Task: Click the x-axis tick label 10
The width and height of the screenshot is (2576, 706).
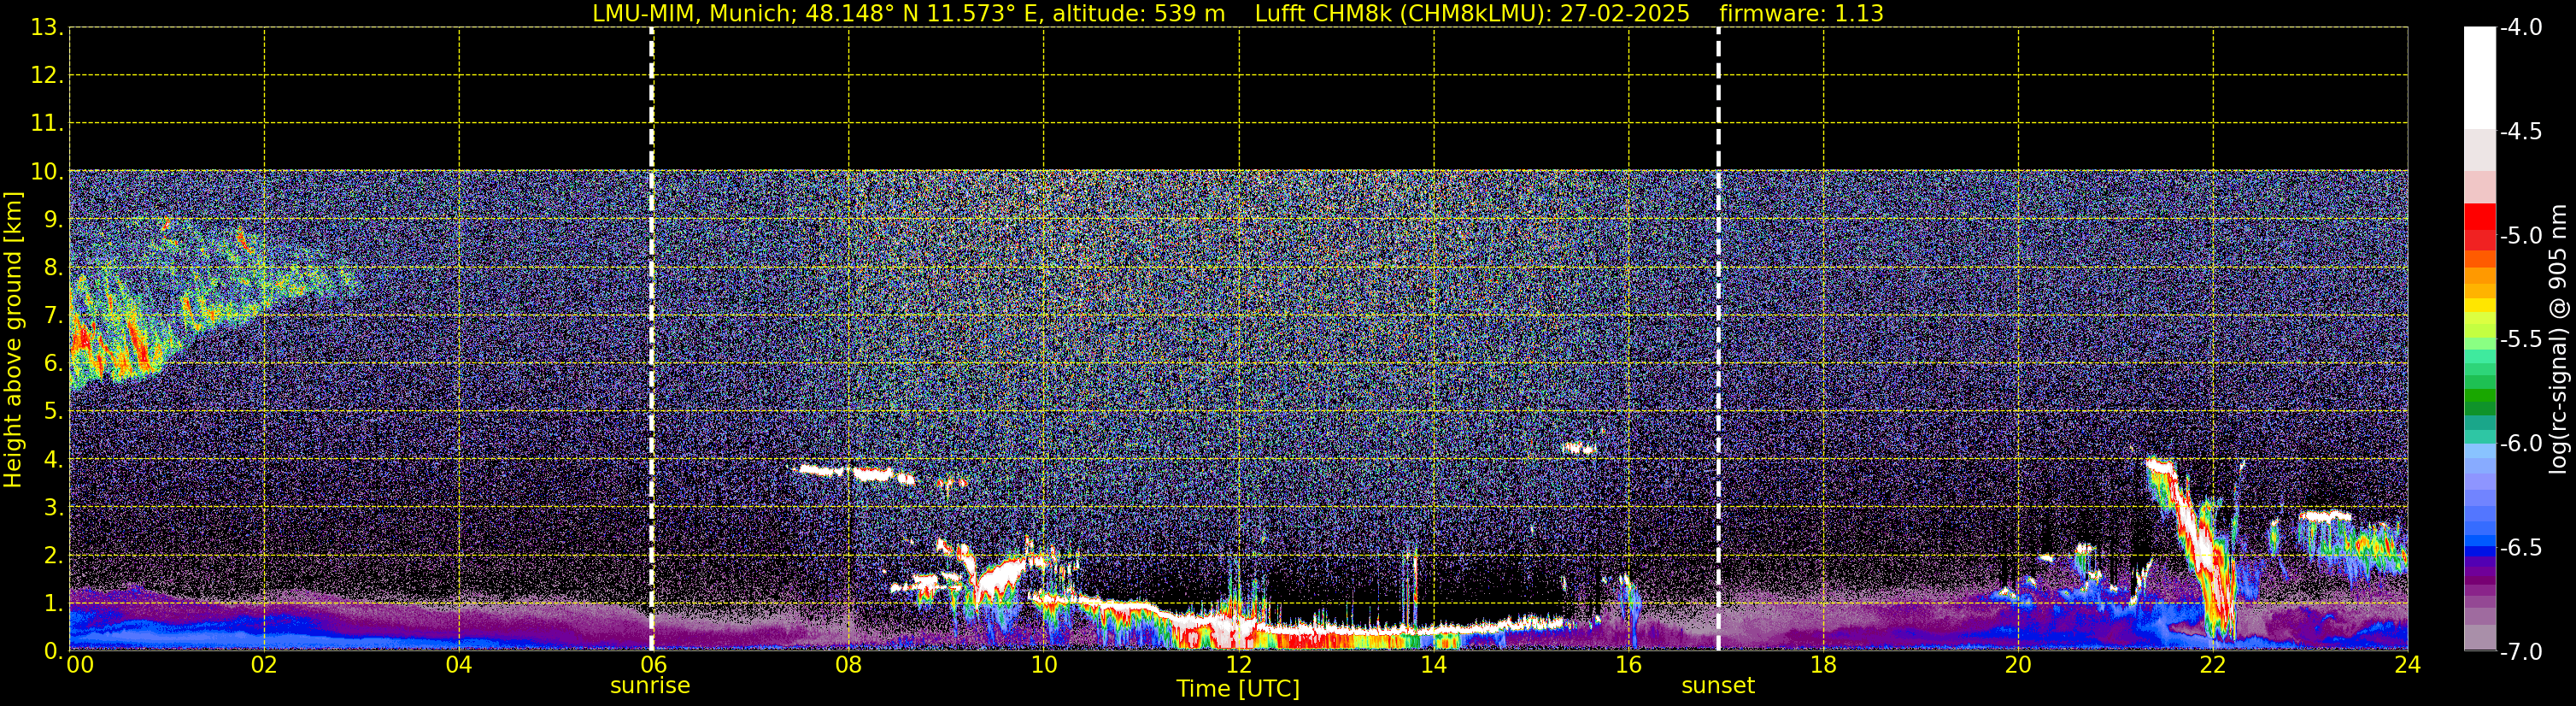Action: tap(1043, 665)
